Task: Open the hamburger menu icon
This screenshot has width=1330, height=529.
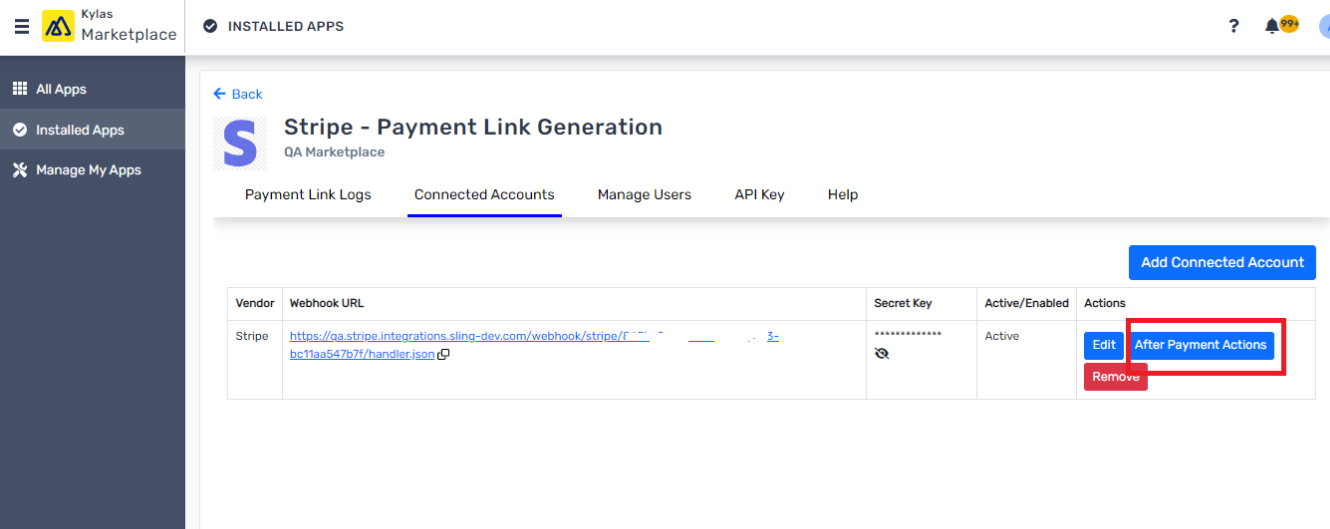Action: [21, 26]
